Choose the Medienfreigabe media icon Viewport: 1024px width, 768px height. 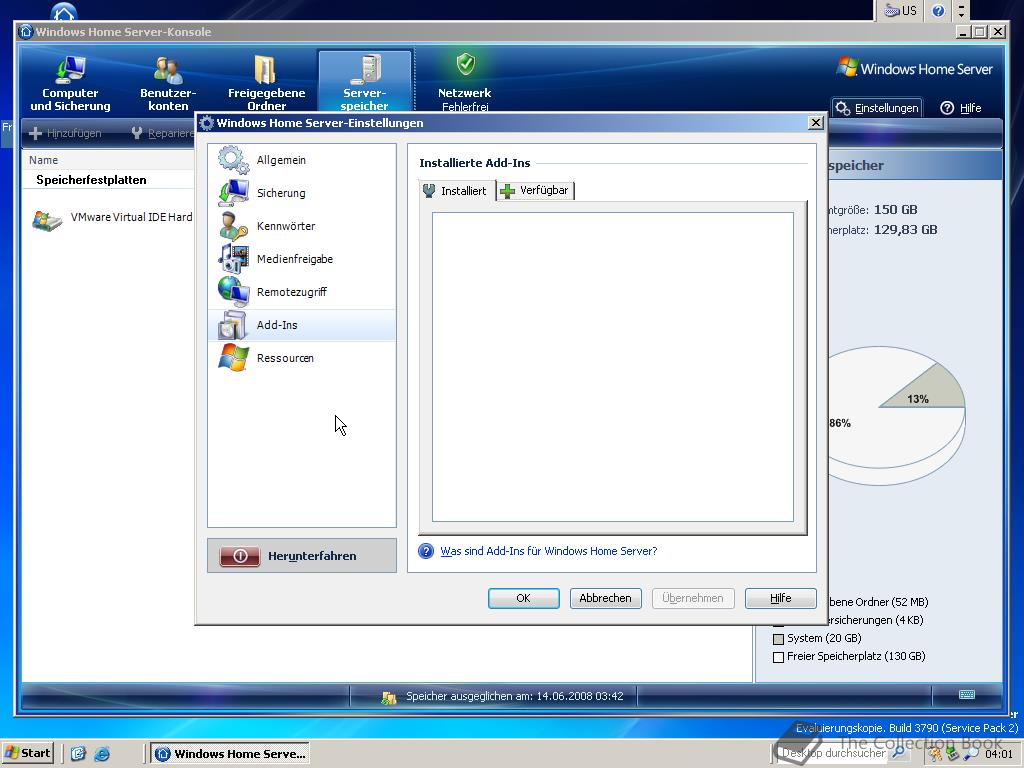(233, 259)
